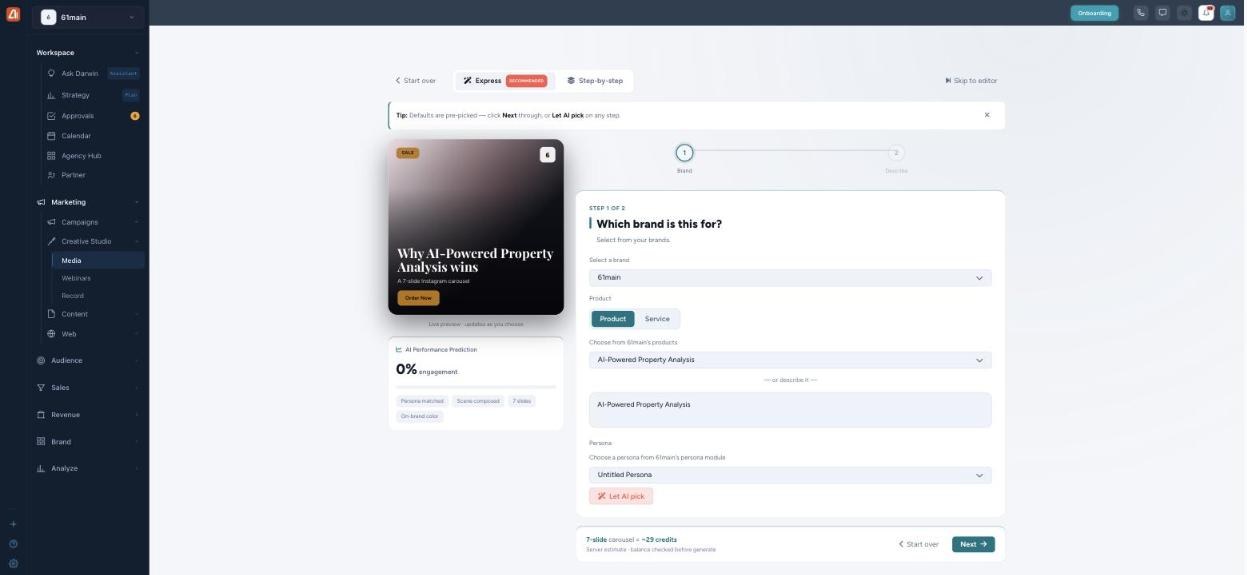Click the Web globe icon
1247x575 pixels.
[x=52, y=334]
